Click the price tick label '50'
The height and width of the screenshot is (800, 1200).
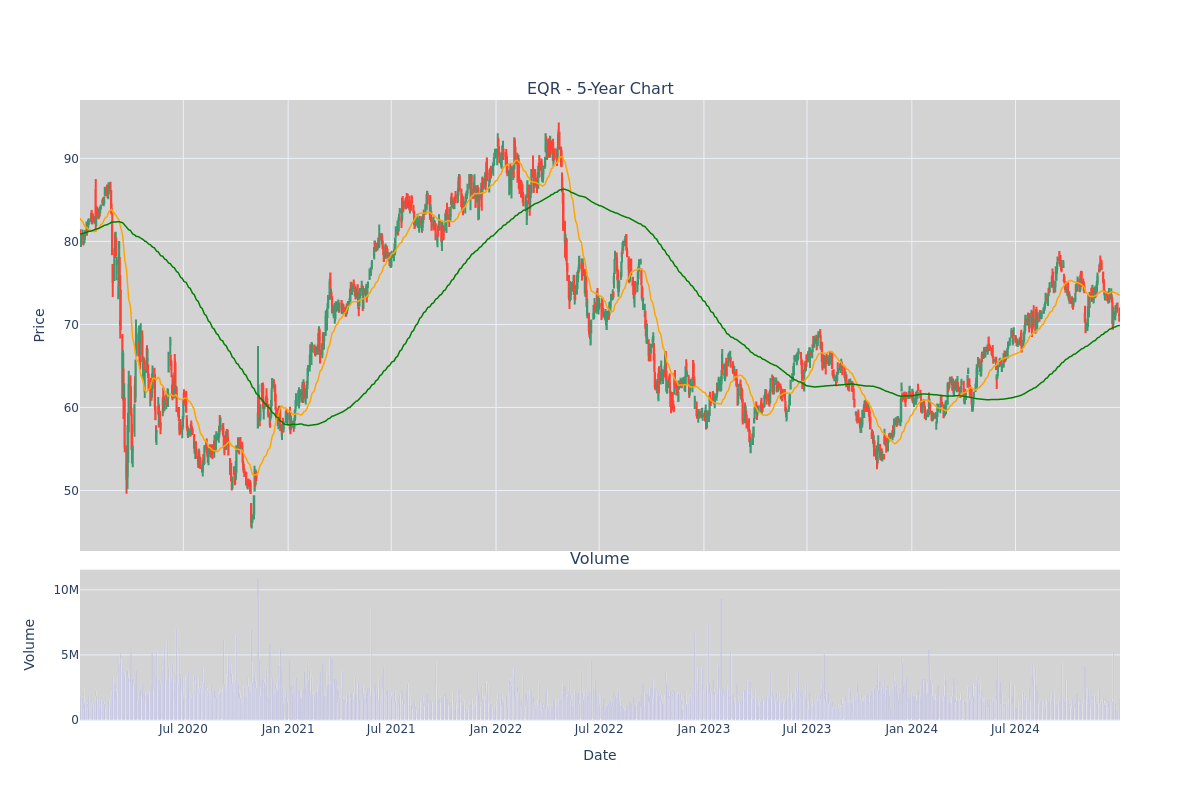tap(71, 490)
